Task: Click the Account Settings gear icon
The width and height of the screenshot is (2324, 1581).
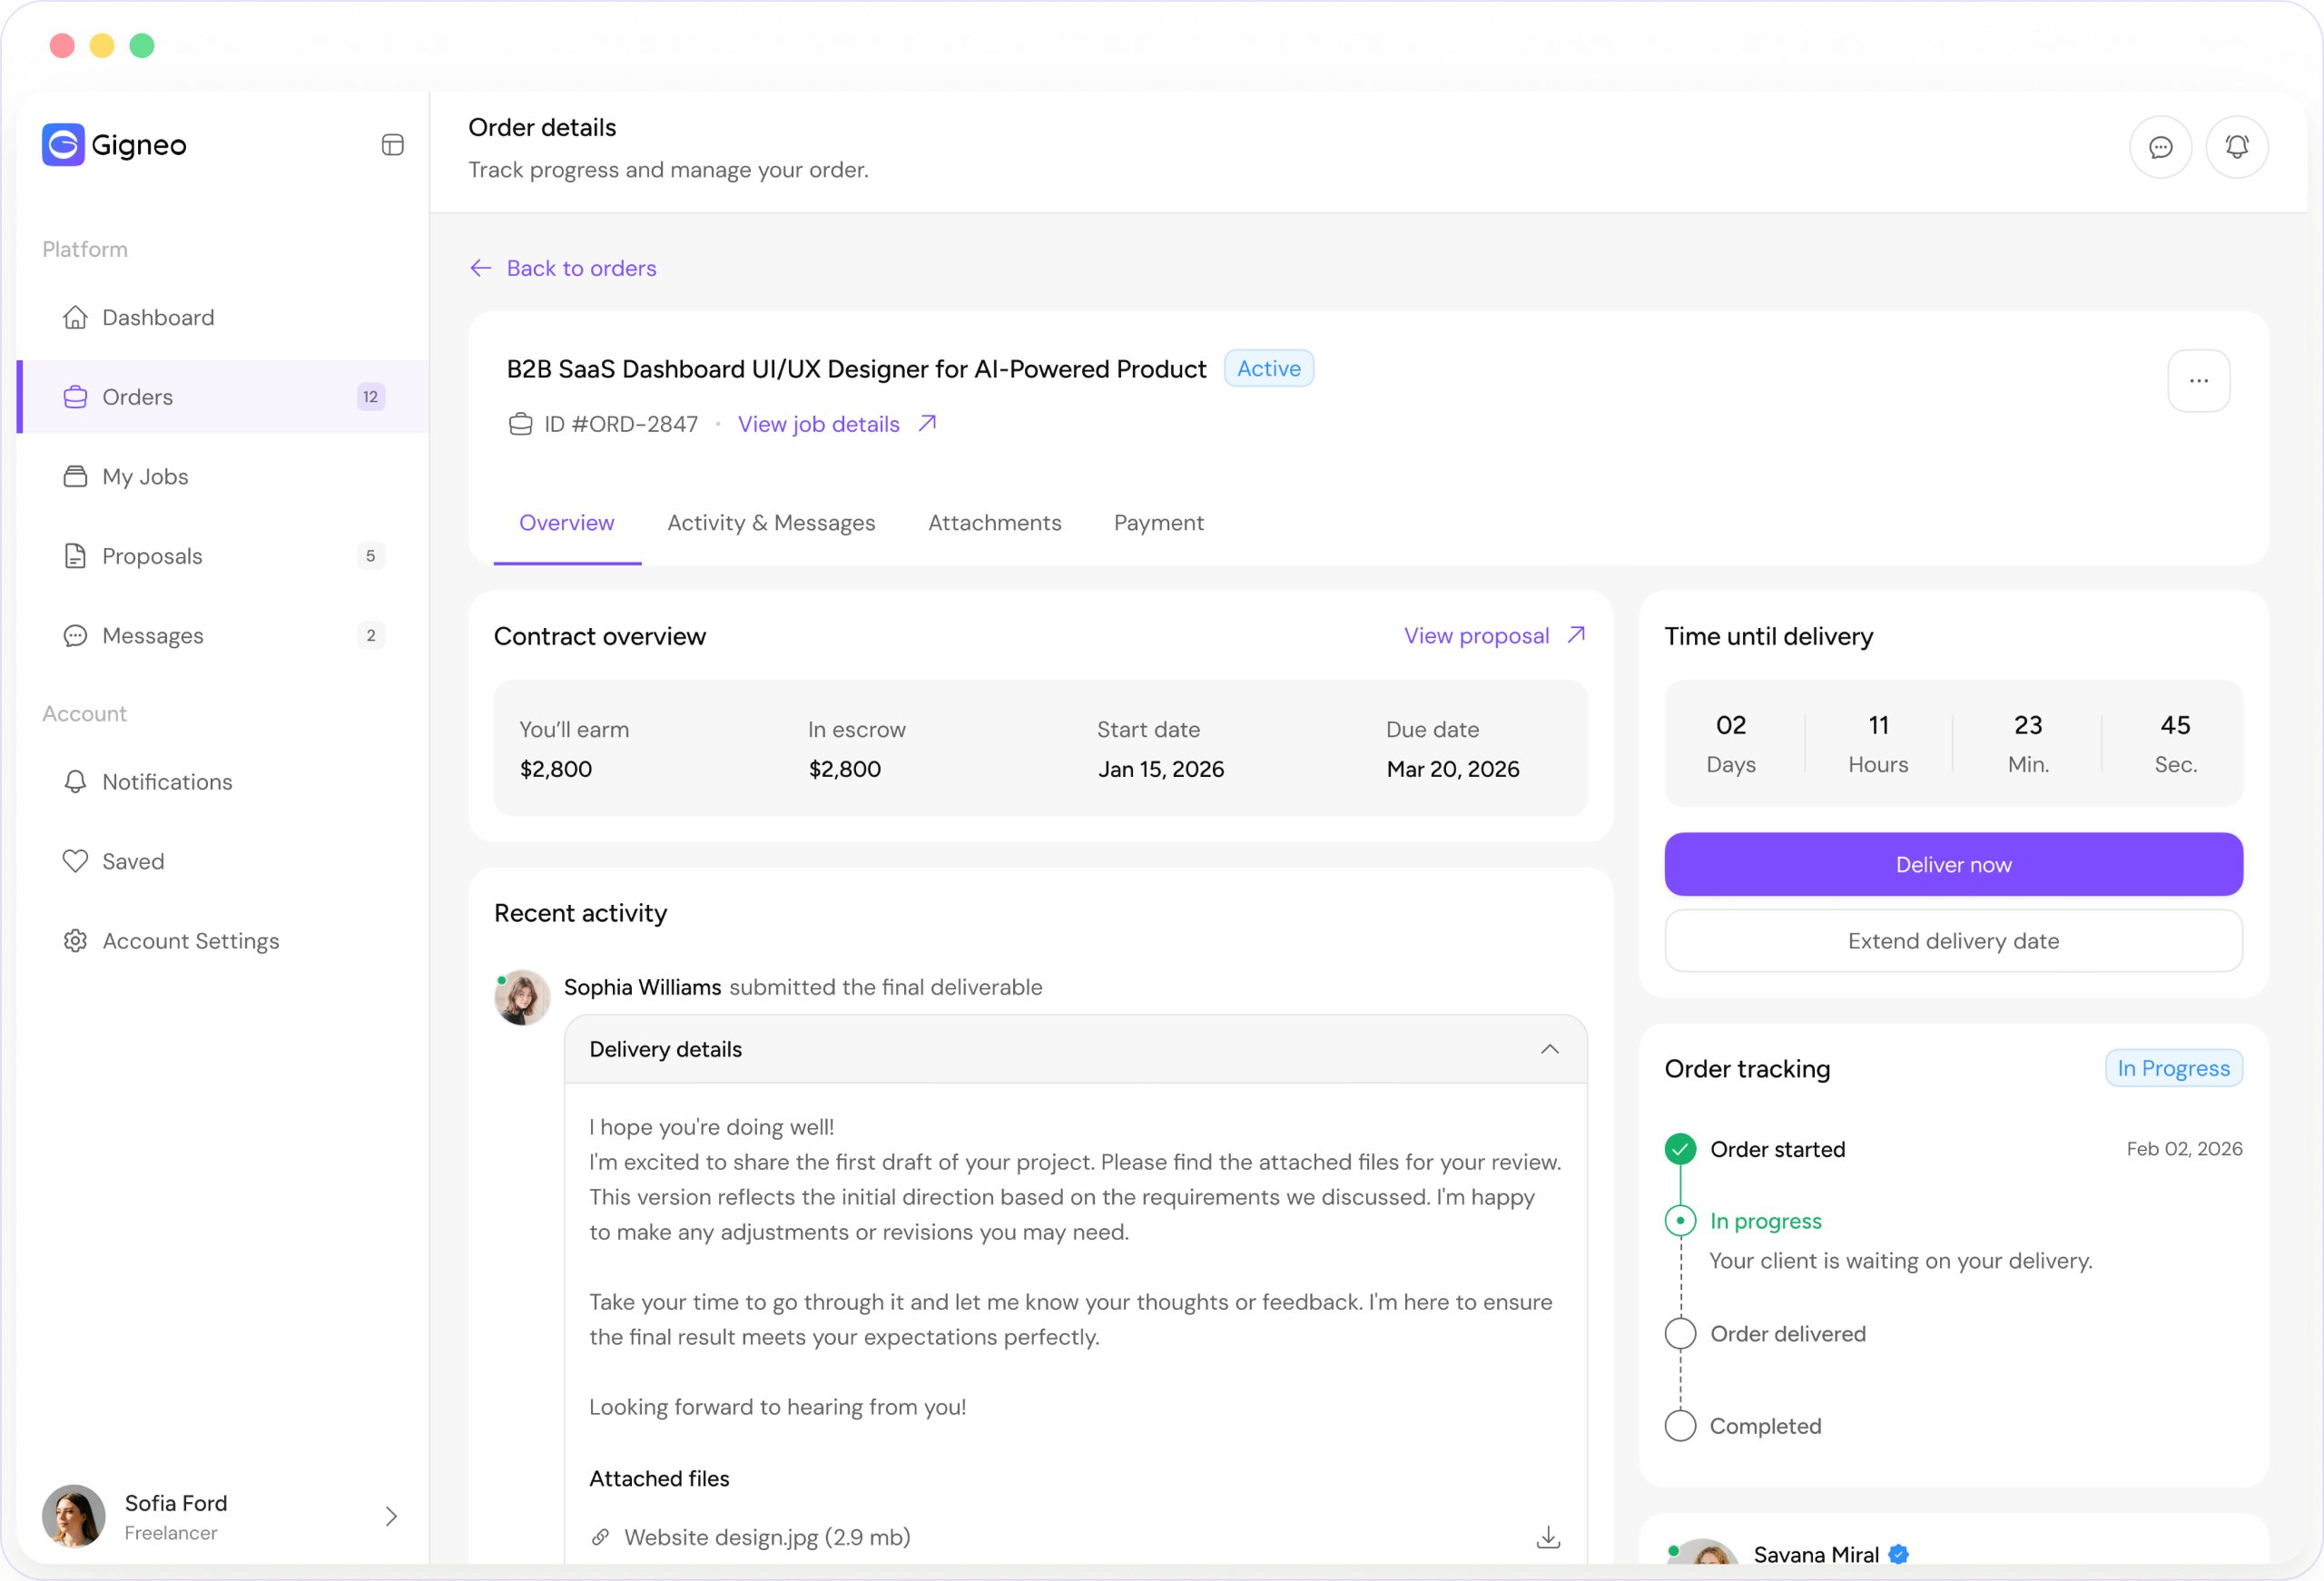Action: coord(75,941)
